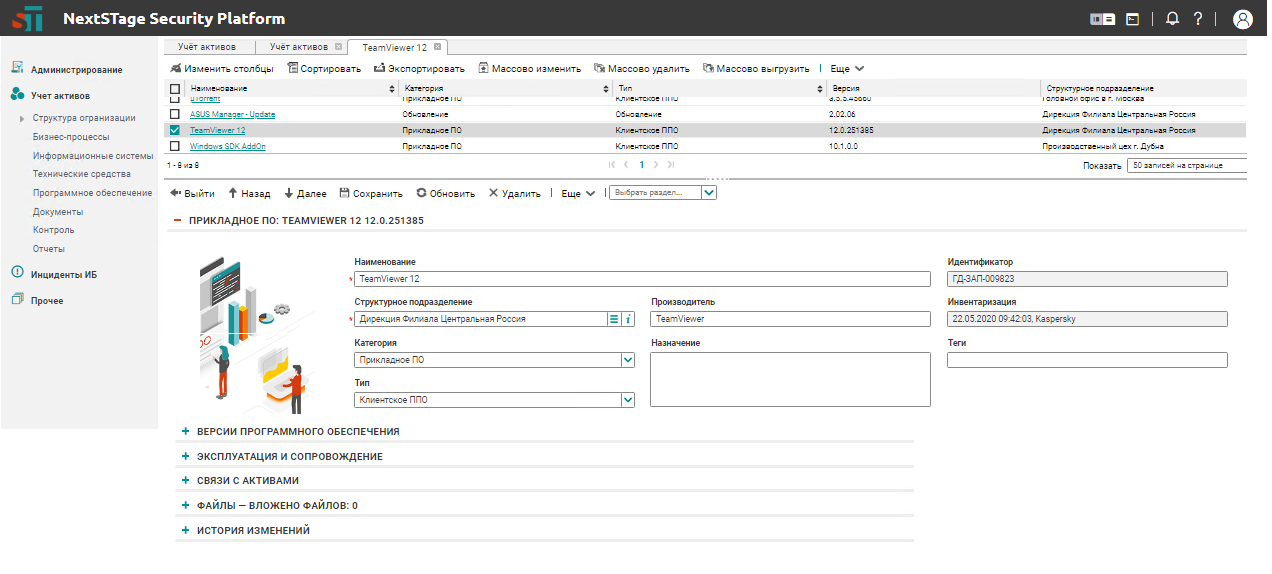
Task: Close the TeamViewer 12 tab
Action: (x=438, y=47)
